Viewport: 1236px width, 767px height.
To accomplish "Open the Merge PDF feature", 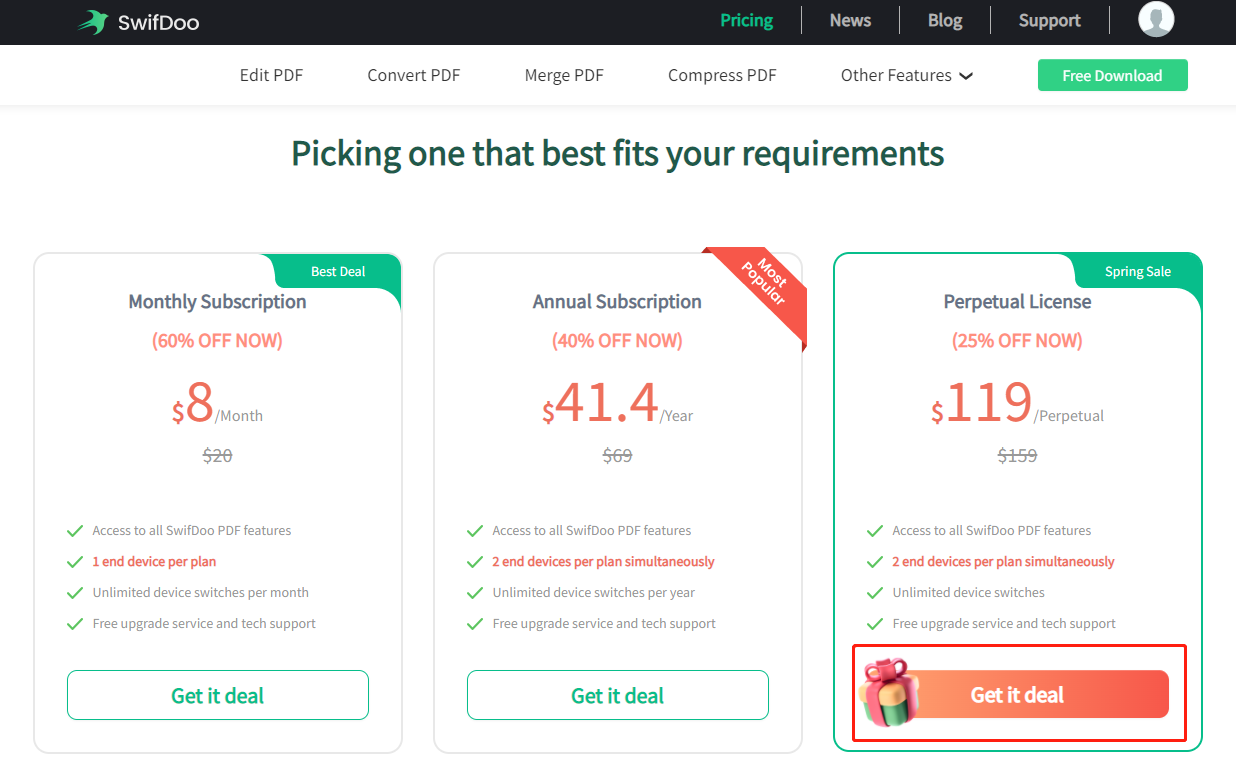I will (564, 75).
